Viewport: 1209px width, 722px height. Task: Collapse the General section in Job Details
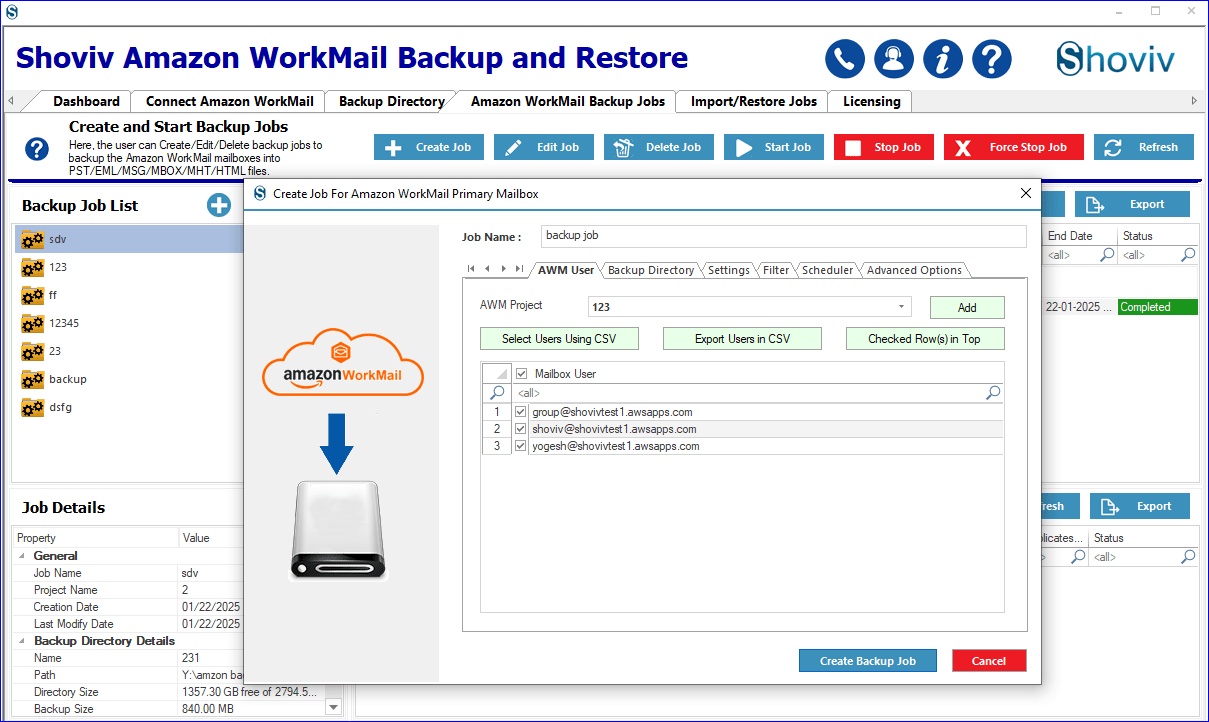(x=22, y=556)
